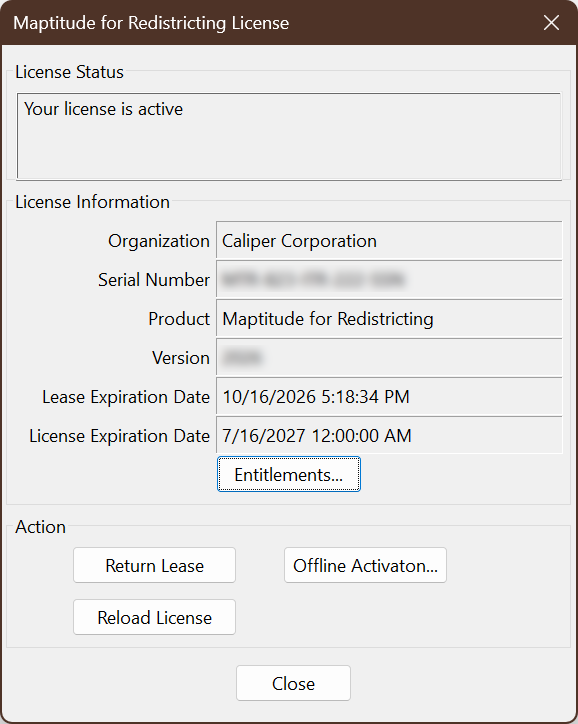This screenshot has height=724, width=578.
Task: Reload the license
Action: pos(154,617)
